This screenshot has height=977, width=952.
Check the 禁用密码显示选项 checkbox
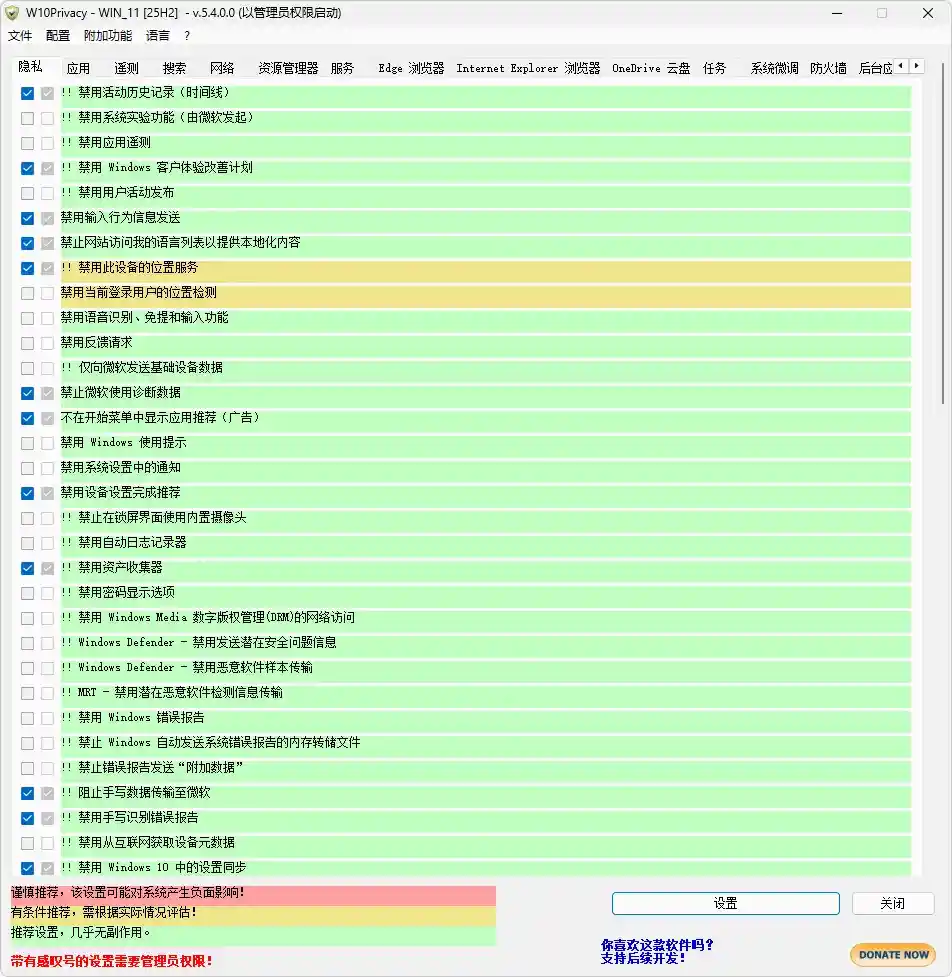pyautogui.click(x=27, y=593)
